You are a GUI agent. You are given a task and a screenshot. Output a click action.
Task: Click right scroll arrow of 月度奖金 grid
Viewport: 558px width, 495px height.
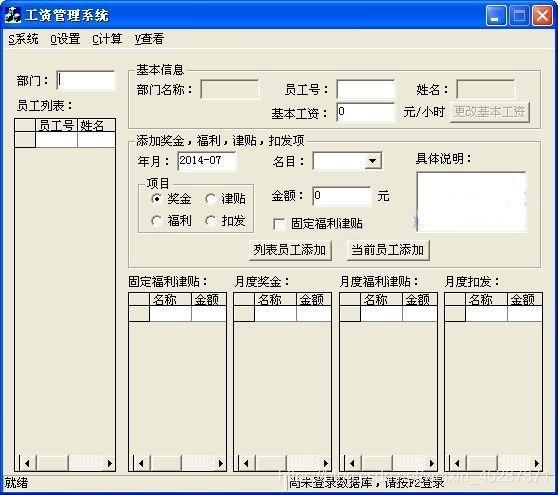pyautogui.click(x=326, y=463)
